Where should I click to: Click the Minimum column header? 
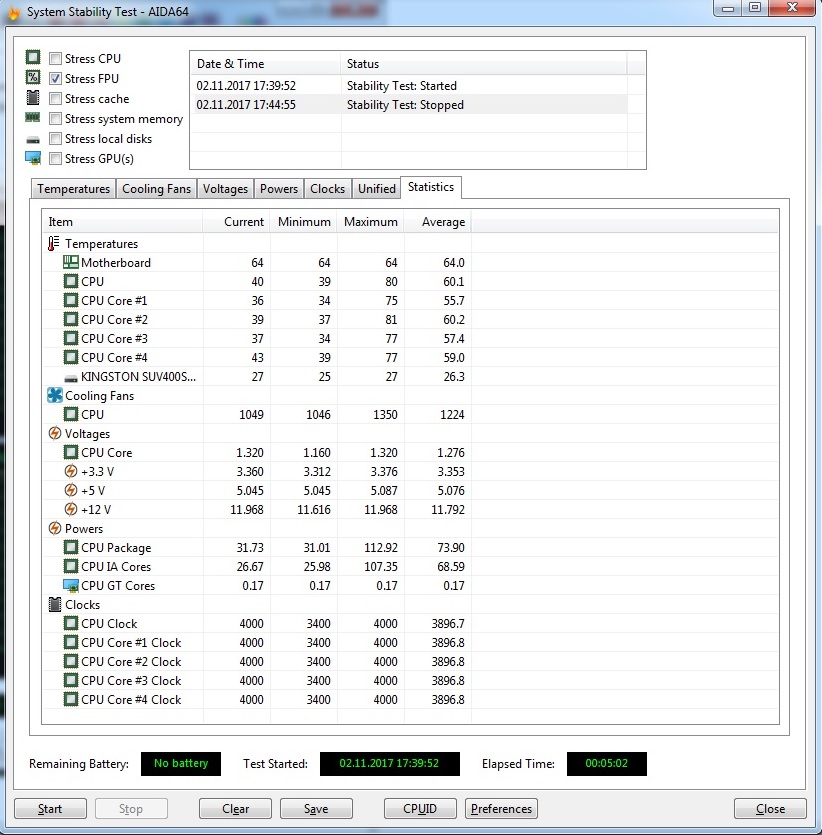(303, 222)
